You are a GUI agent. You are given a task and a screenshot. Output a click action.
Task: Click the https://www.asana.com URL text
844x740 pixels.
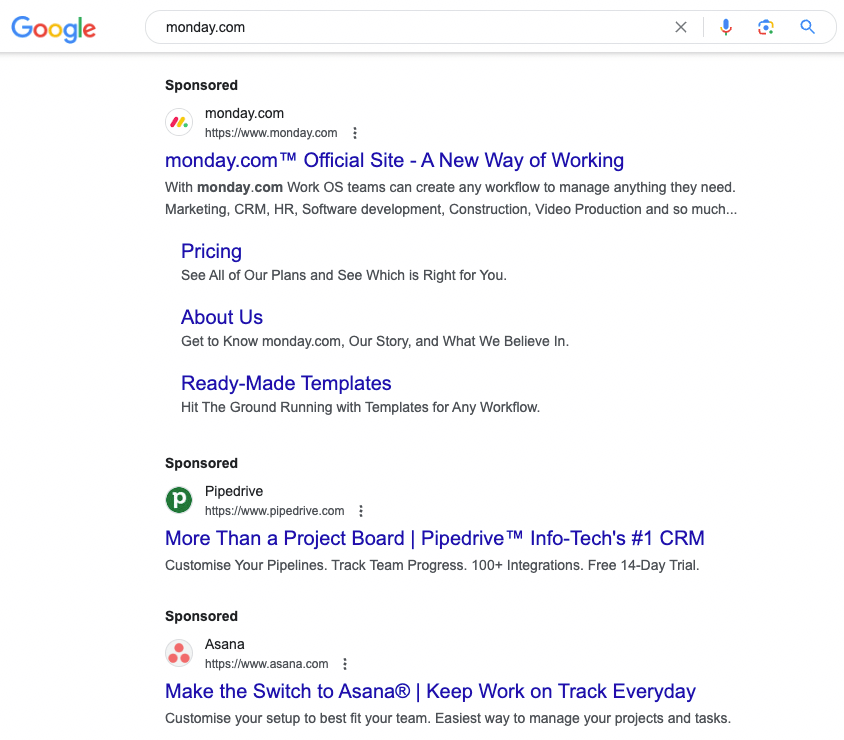pos(266,664)
